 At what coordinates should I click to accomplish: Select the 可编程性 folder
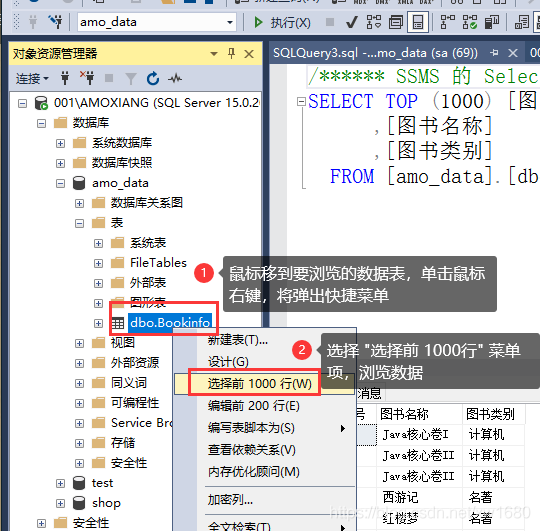tap(135, 403)
